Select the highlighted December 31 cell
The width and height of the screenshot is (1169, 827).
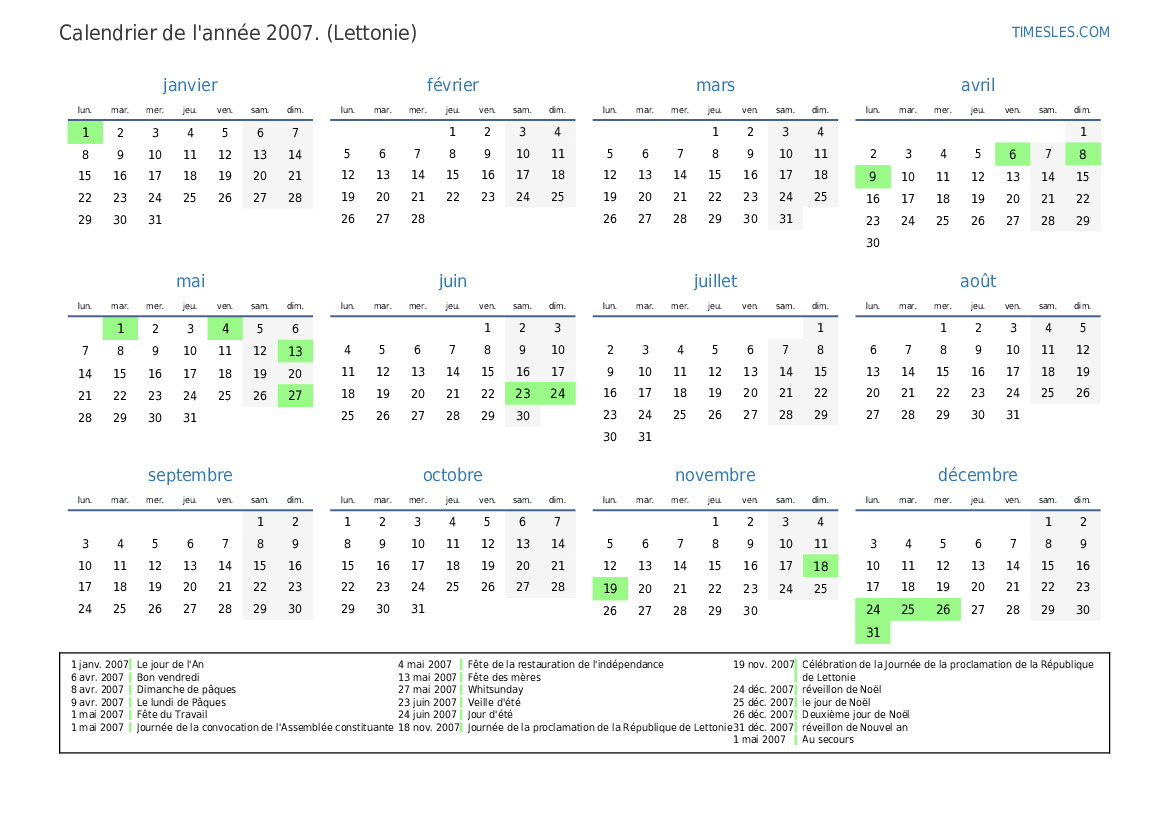tap(872, 632)
